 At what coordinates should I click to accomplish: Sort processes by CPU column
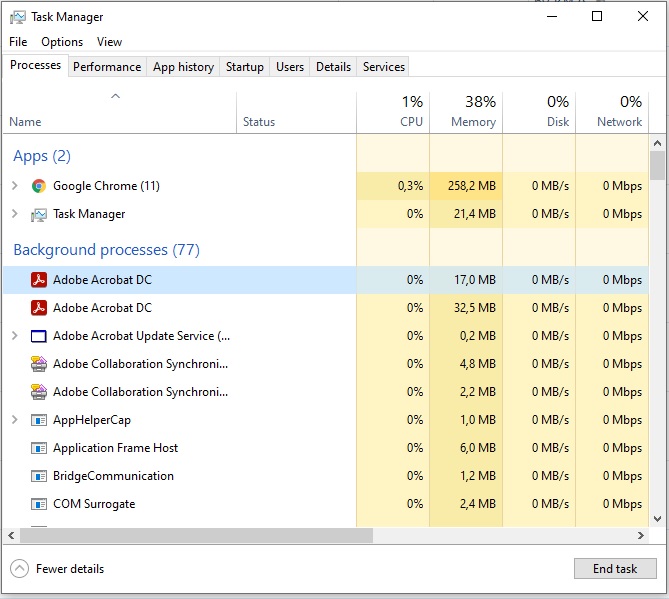[x=393, y=112]
